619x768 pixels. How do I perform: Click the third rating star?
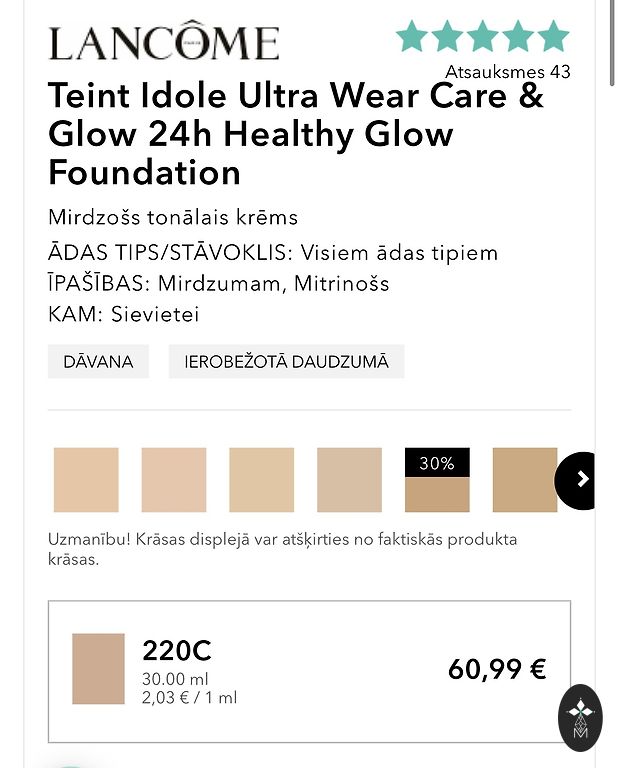pyautogui.click(x=483, y=36)
